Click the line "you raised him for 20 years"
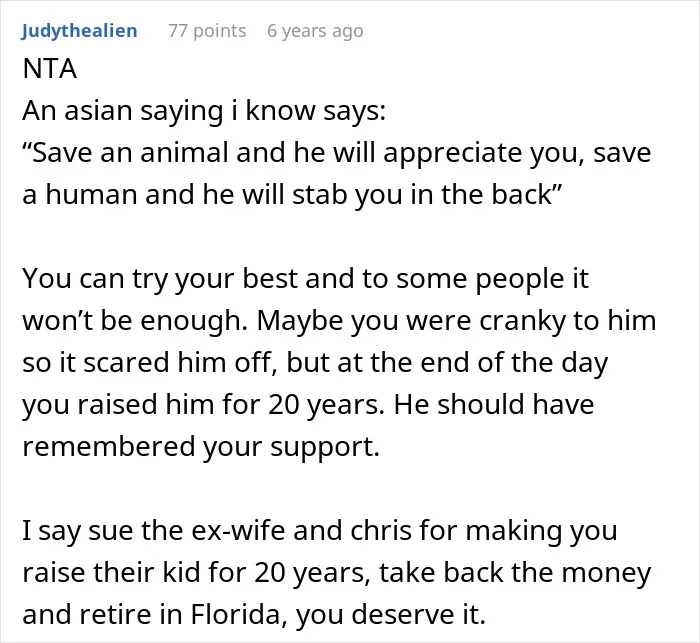Screen dimensions: 700x643 coord(308,404)
